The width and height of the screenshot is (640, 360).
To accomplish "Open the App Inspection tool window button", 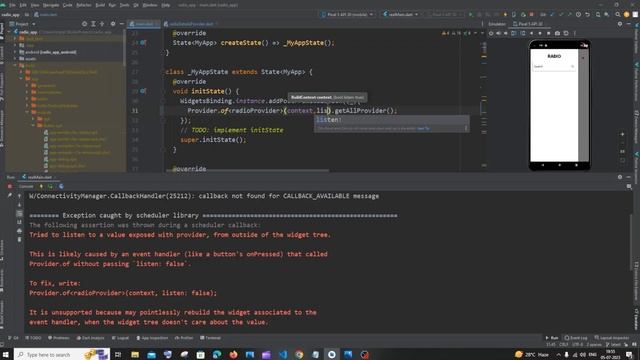I will coord(152,338).
